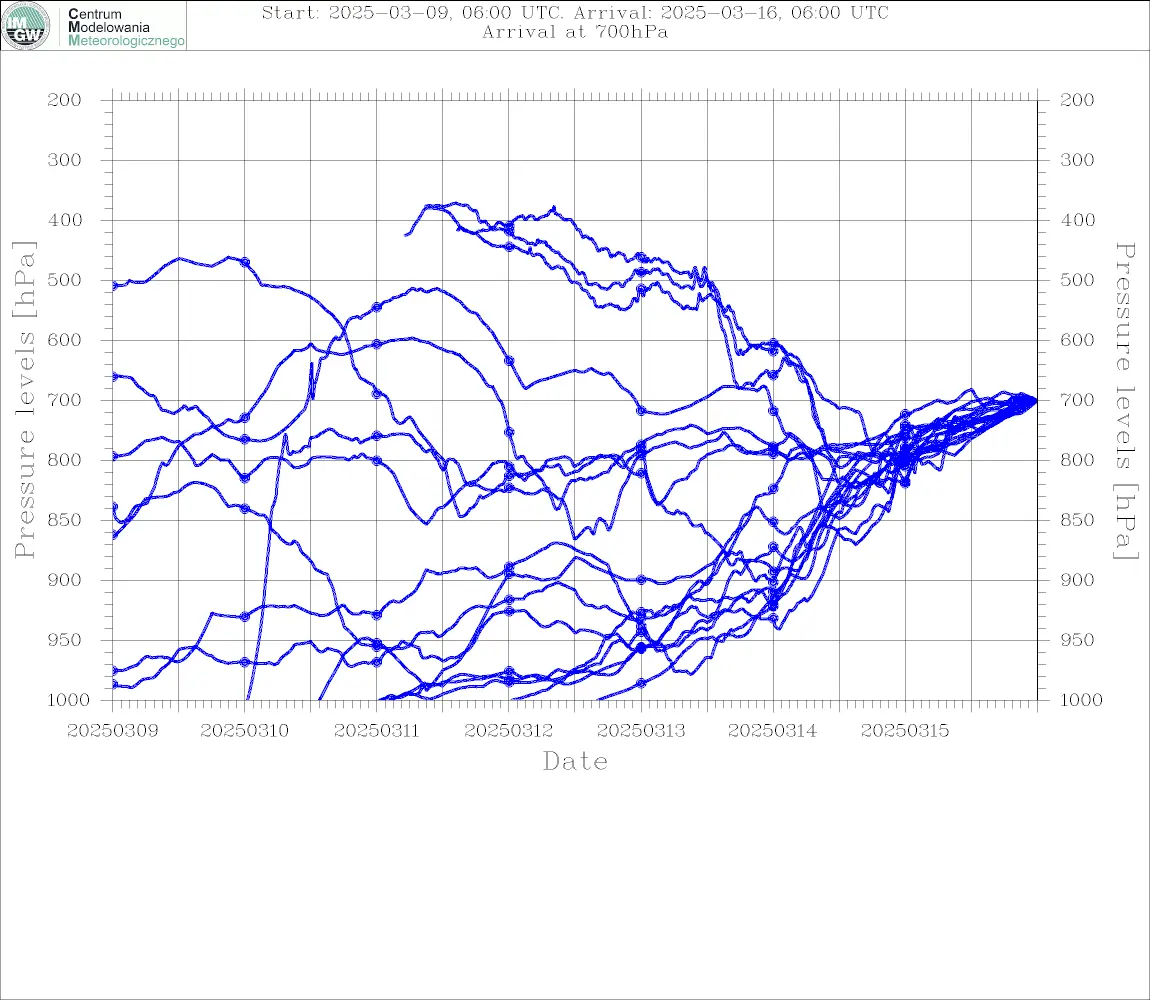Click the 20250315 date label
Image resolution: width=1150 pixels, height=1000 pixels.
904,731
